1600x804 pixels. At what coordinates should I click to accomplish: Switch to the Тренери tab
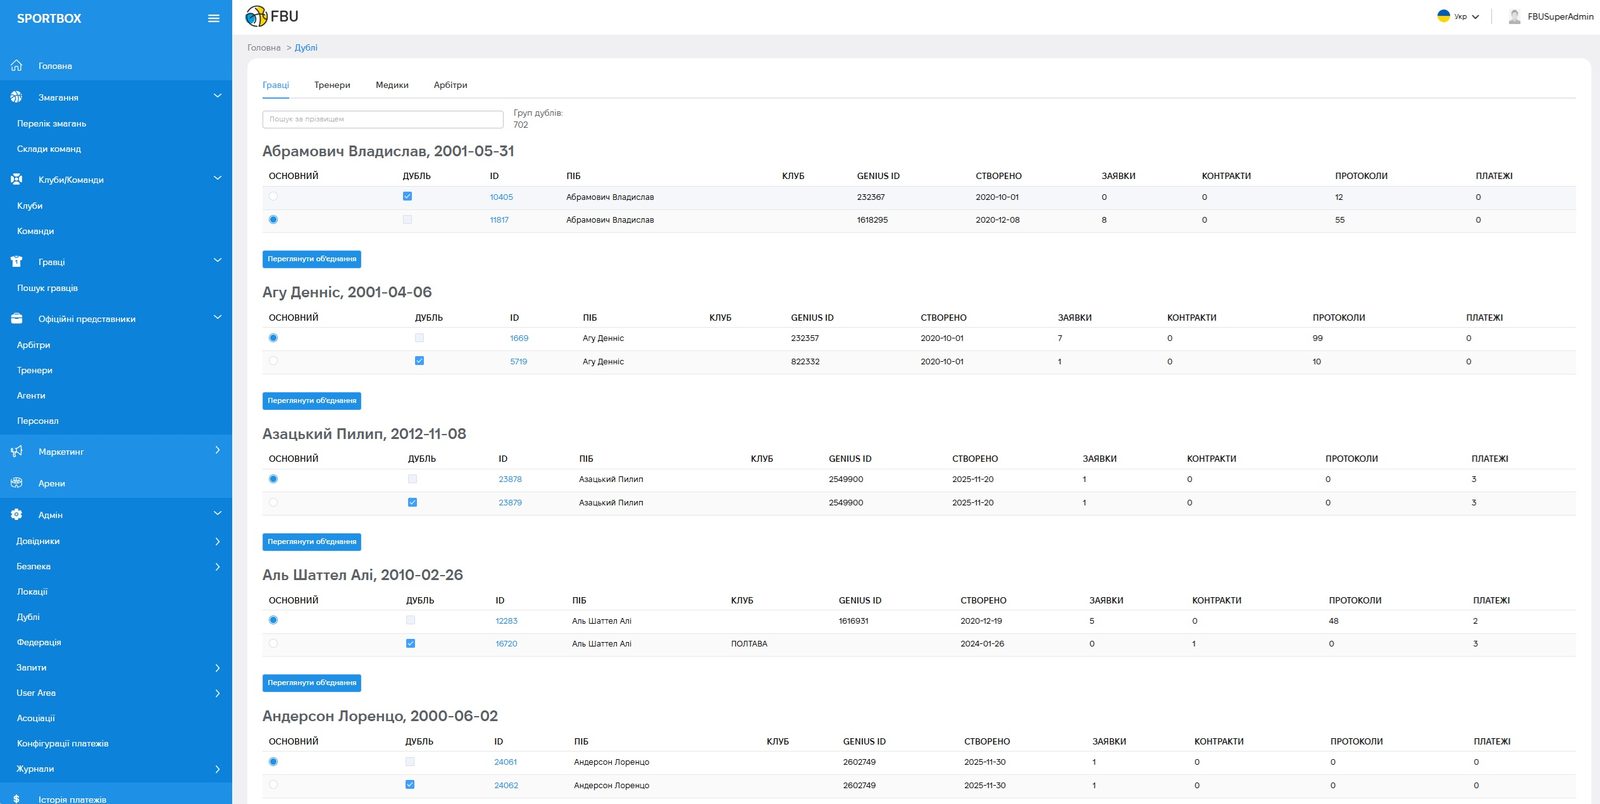(x=332, y=85)
